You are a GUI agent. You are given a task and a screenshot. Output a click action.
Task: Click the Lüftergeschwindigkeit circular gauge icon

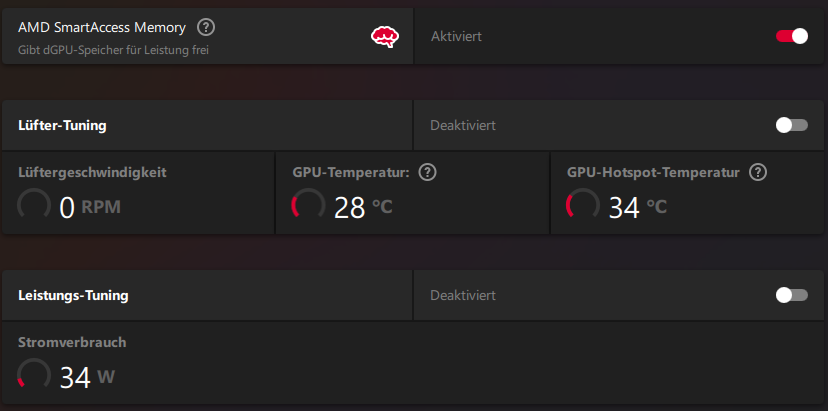[x=34, y=206]
